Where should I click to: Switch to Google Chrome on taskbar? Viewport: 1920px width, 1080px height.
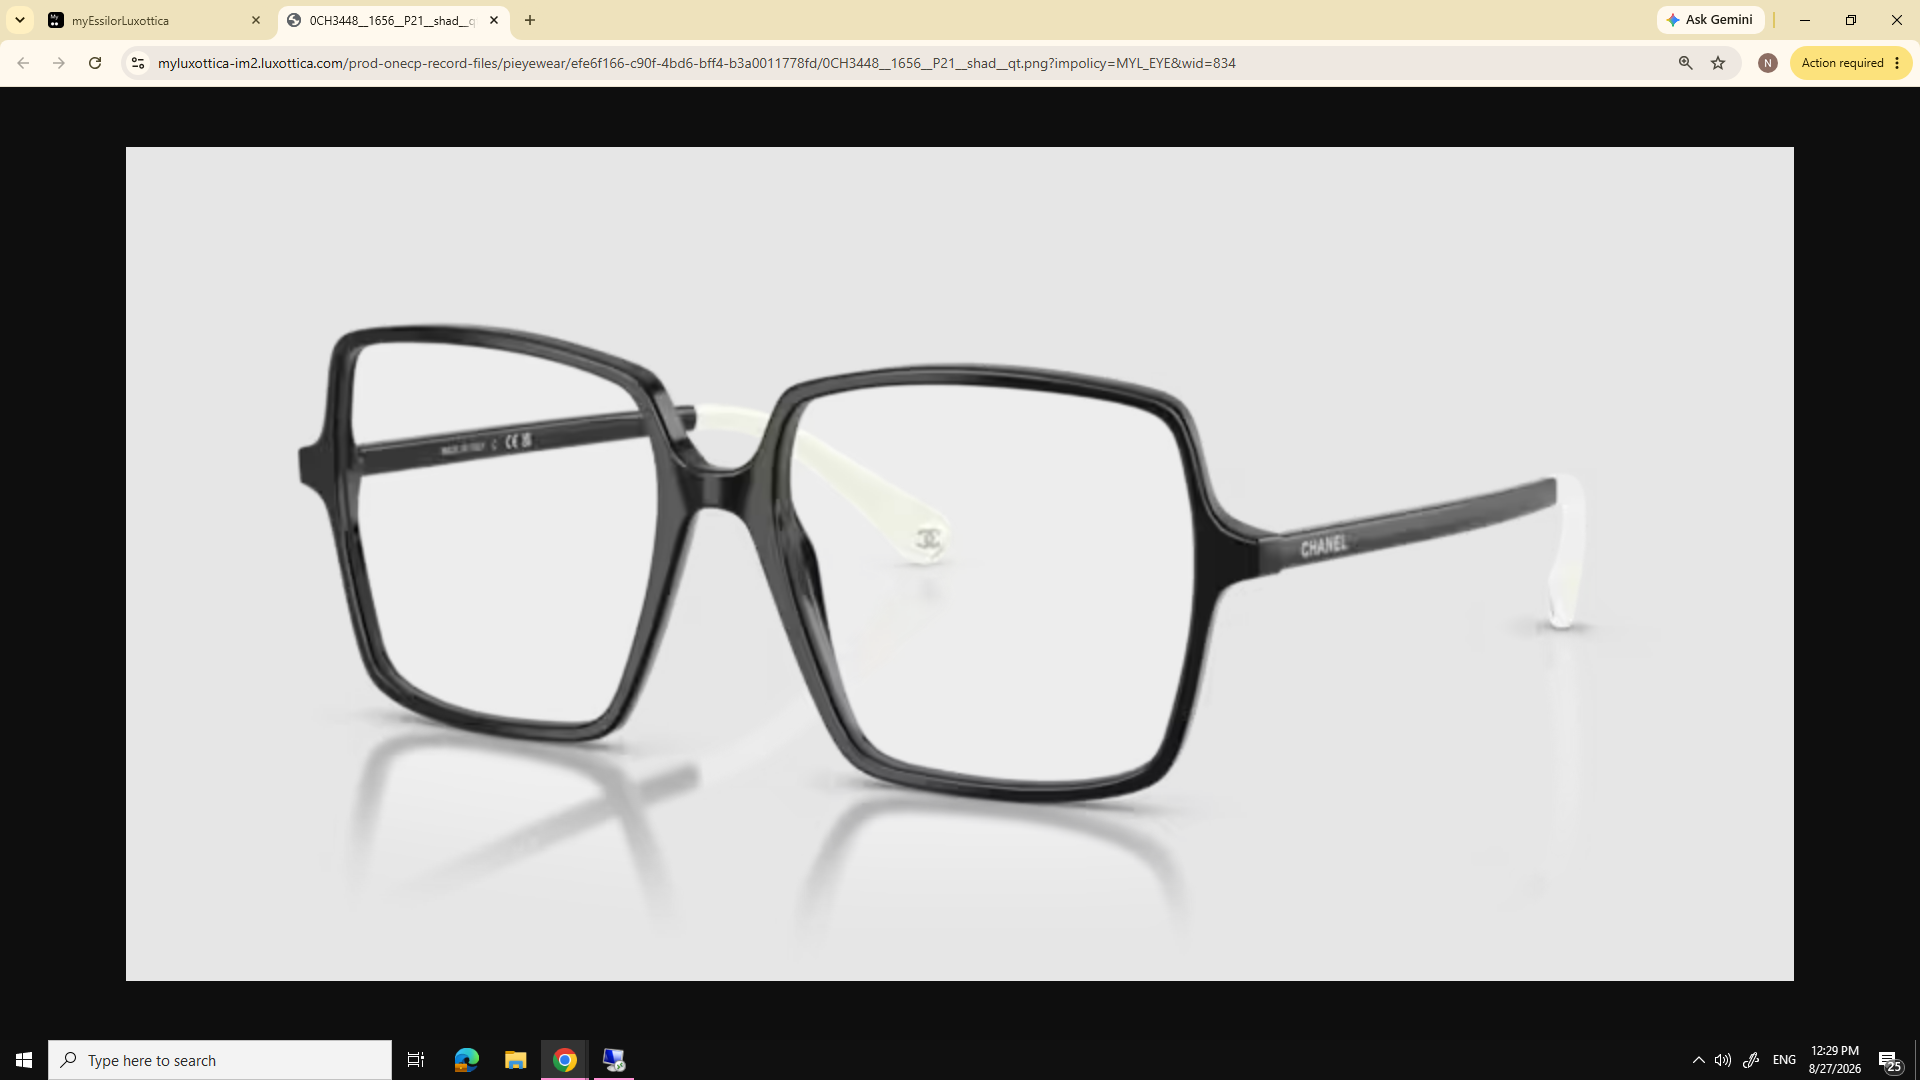tap(565, 1060)
